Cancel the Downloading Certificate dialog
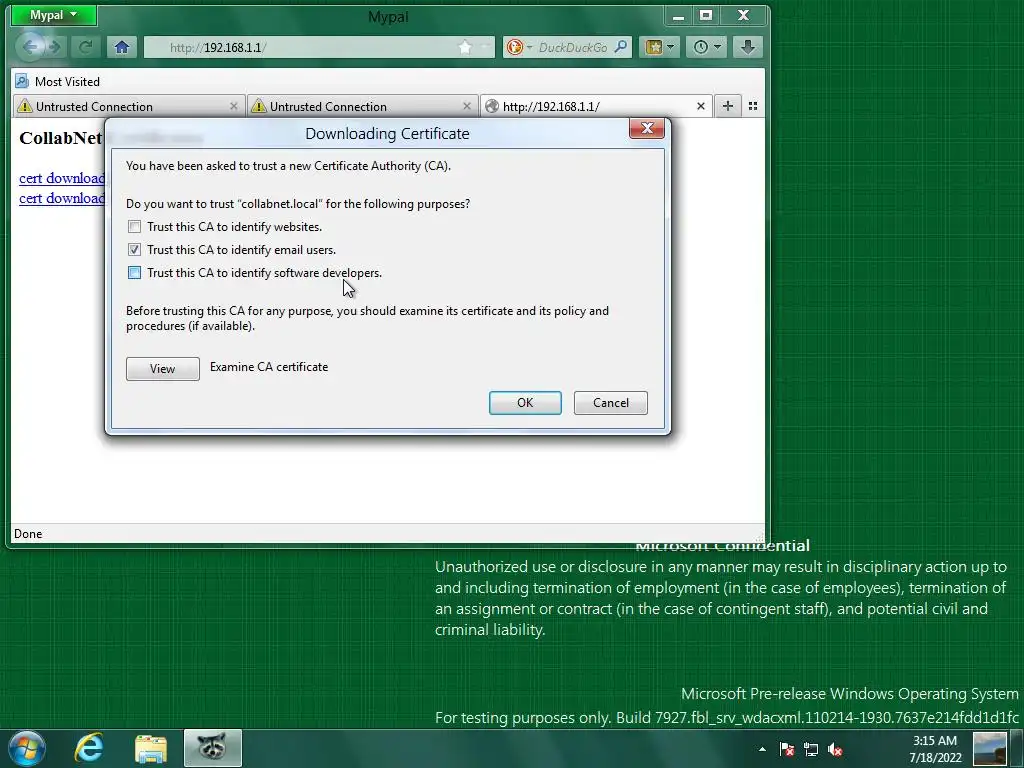This screenshot has width=1024, height=768. click(611, 403)
